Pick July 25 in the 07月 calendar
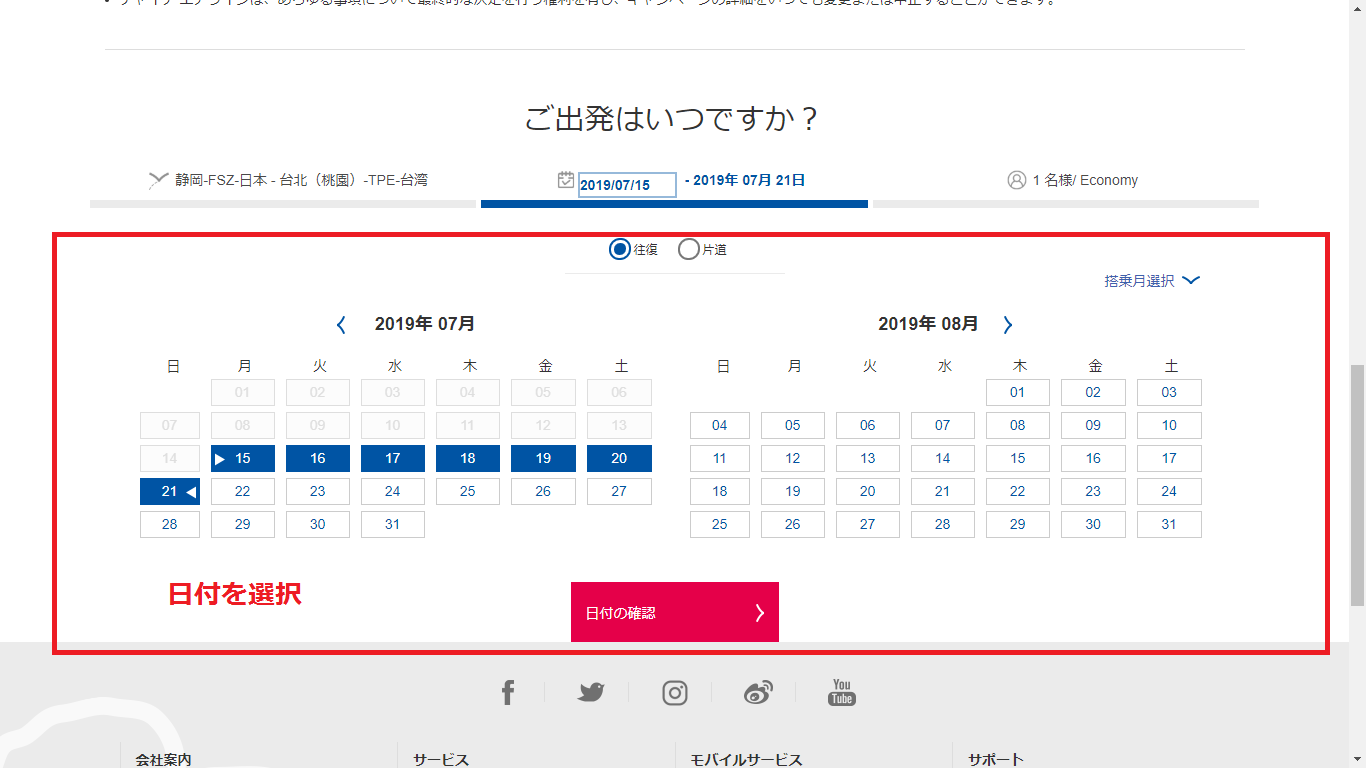 coord(468,491)
